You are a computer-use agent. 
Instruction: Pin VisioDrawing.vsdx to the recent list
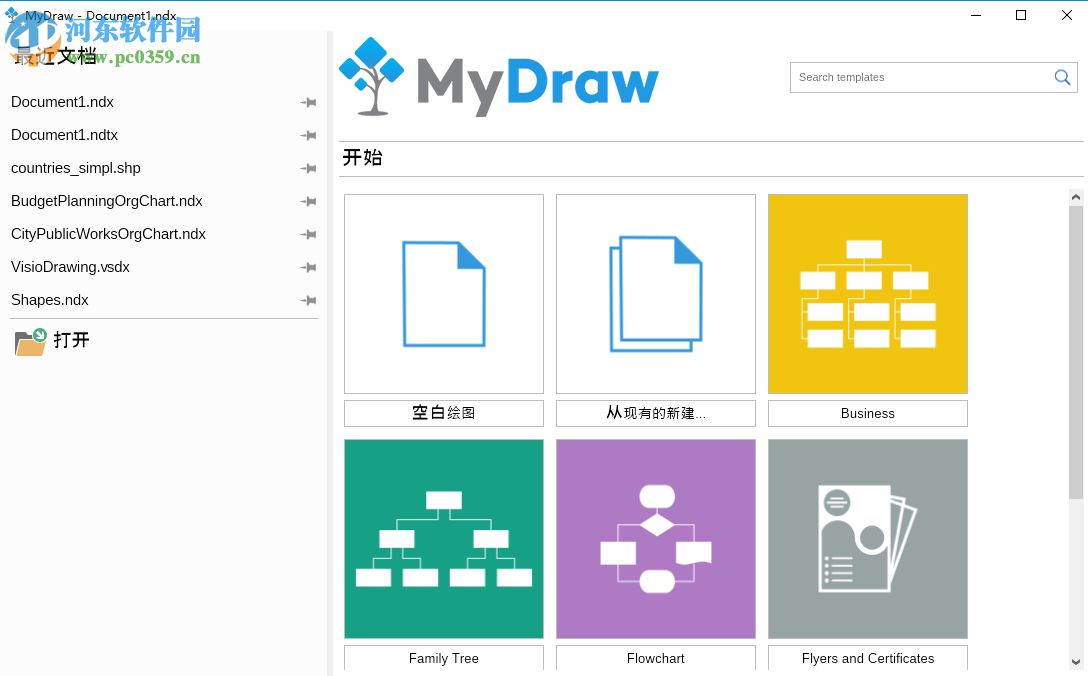coord(308,267)
